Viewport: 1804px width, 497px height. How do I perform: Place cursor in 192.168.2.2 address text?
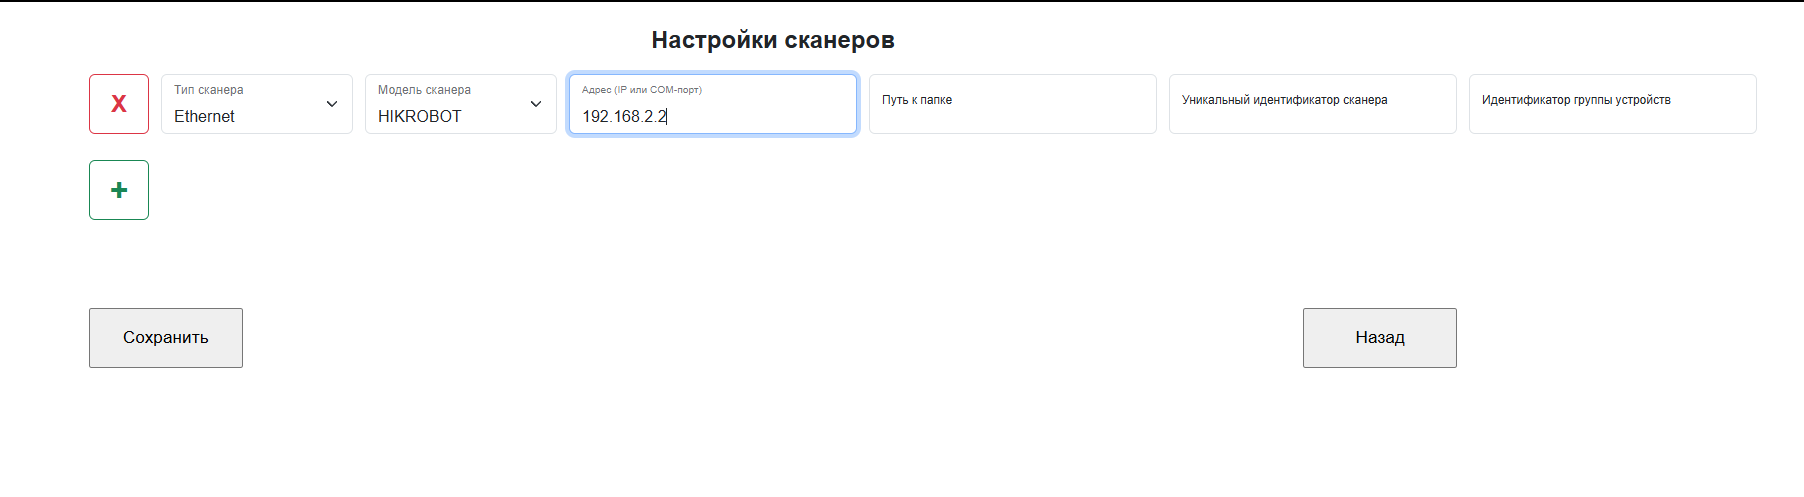pyautogui.click(x=624, y=117)
